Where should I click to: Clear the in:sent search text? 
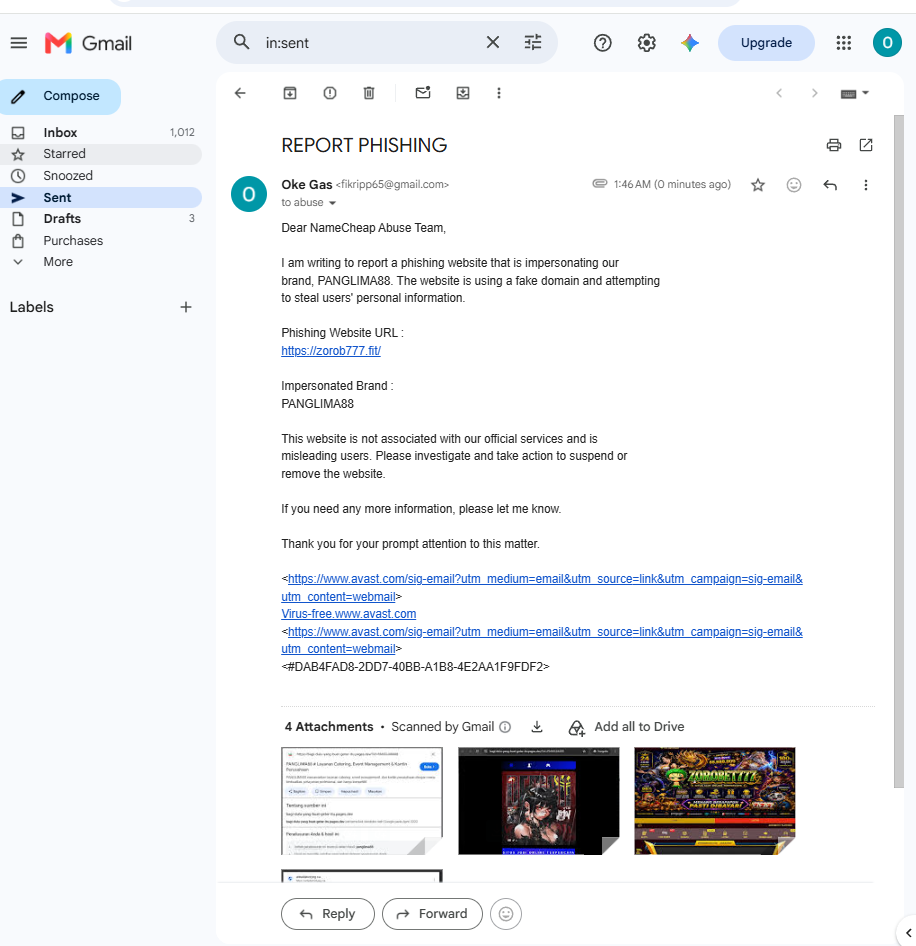point(492,42)
